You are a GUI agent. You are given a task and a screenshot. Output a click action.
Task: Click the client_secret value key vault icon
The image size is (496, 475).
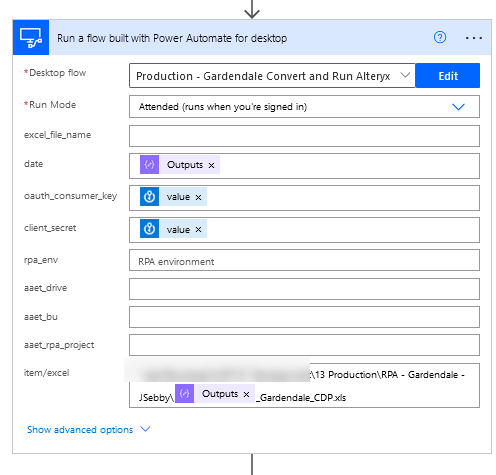click(x=149, y=229)
